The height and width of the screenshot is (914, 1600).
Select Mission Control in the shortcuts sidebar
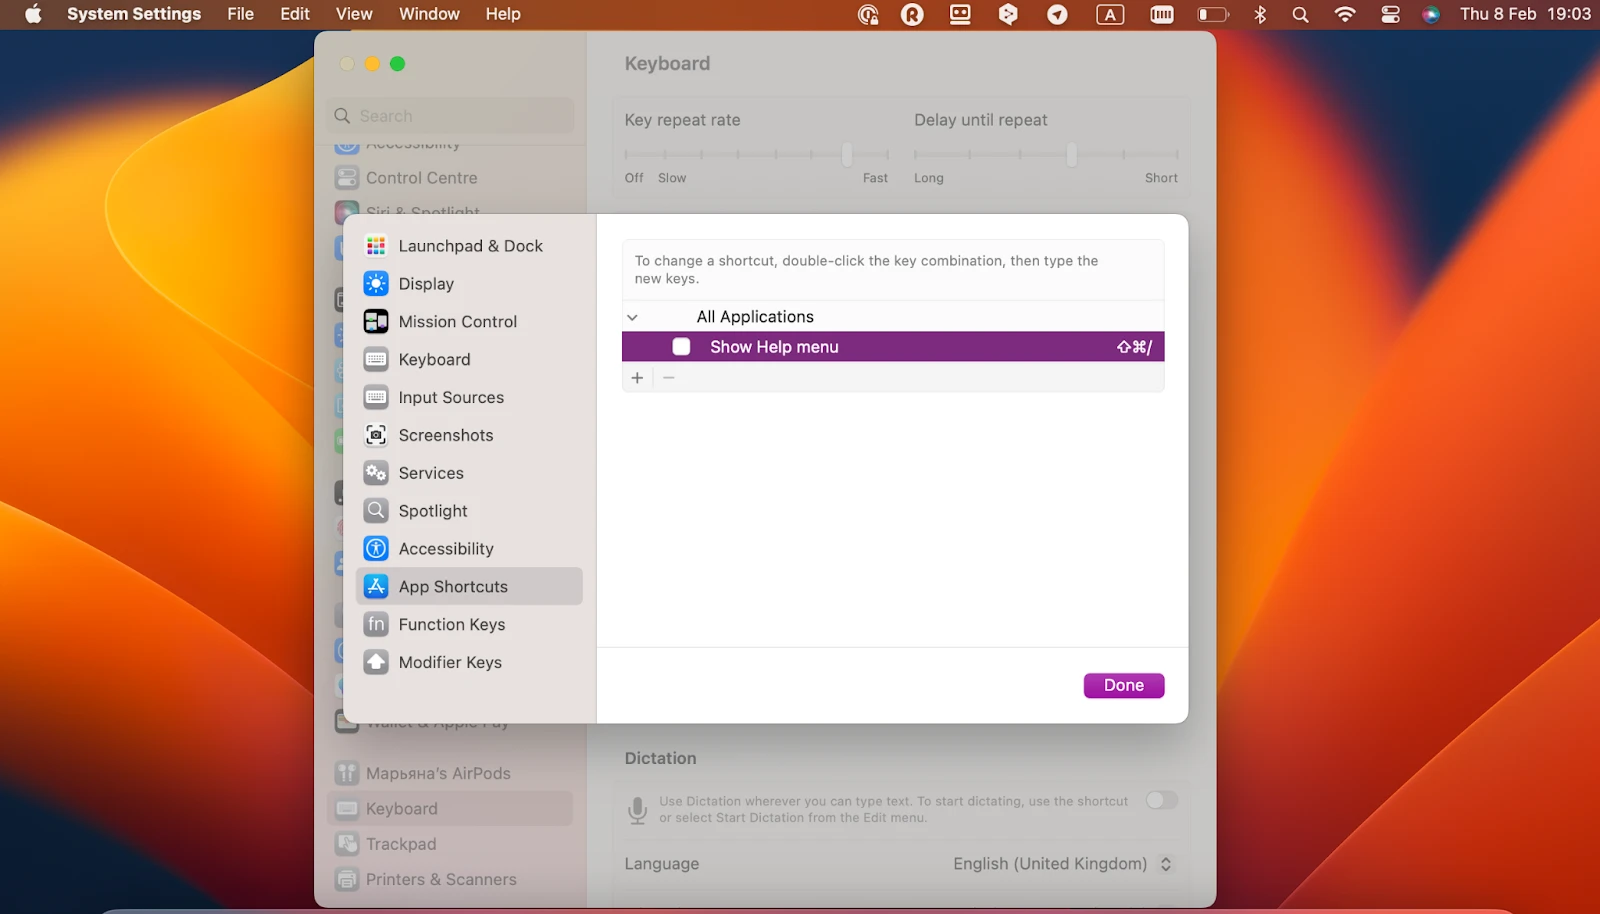coord(458,321)
